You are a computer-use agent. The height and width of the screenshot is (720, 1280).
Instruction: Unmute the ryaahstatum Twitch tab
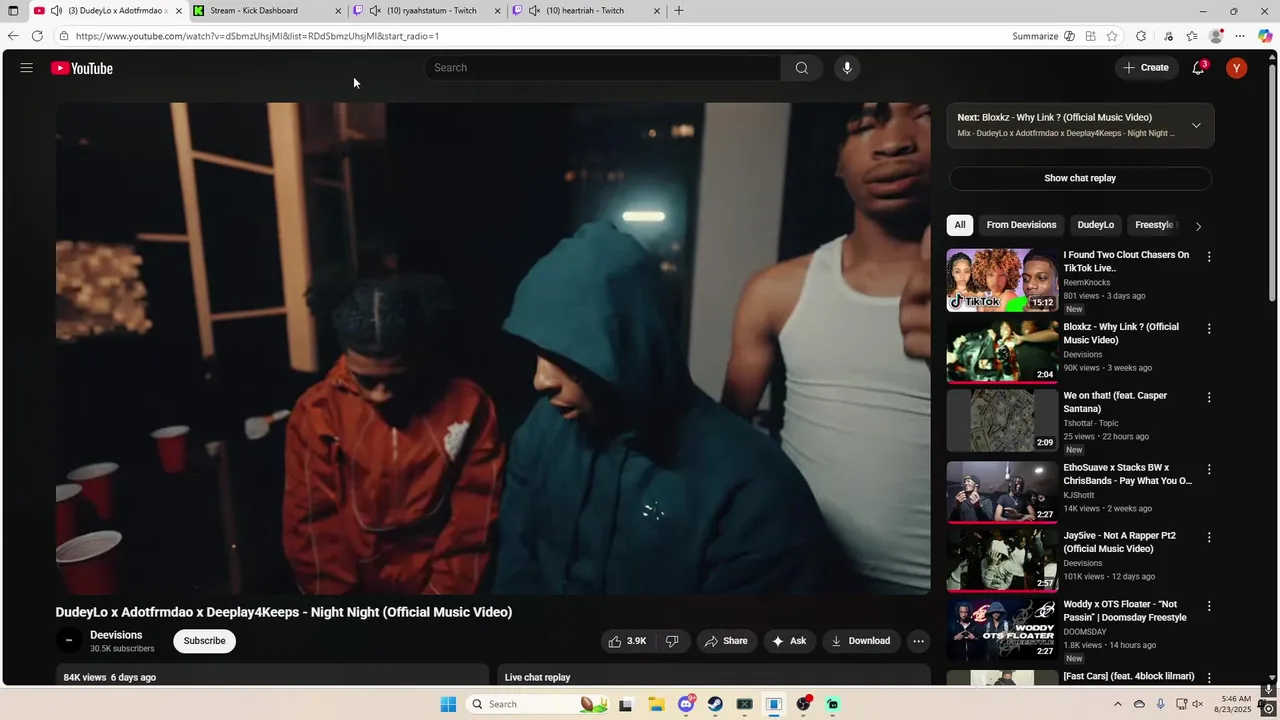(x=375, y=11)
